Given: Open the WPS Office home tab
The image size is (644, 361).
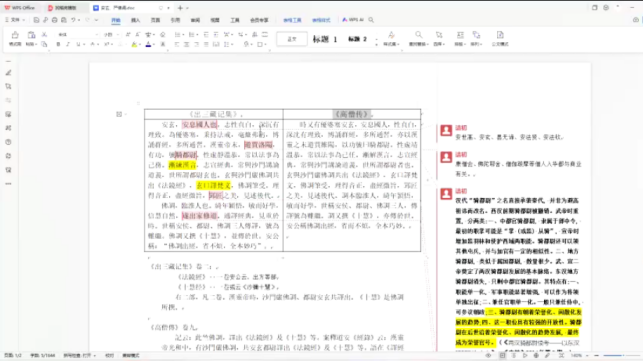Looking at the screenshot, I should click(x=20, y=8).
